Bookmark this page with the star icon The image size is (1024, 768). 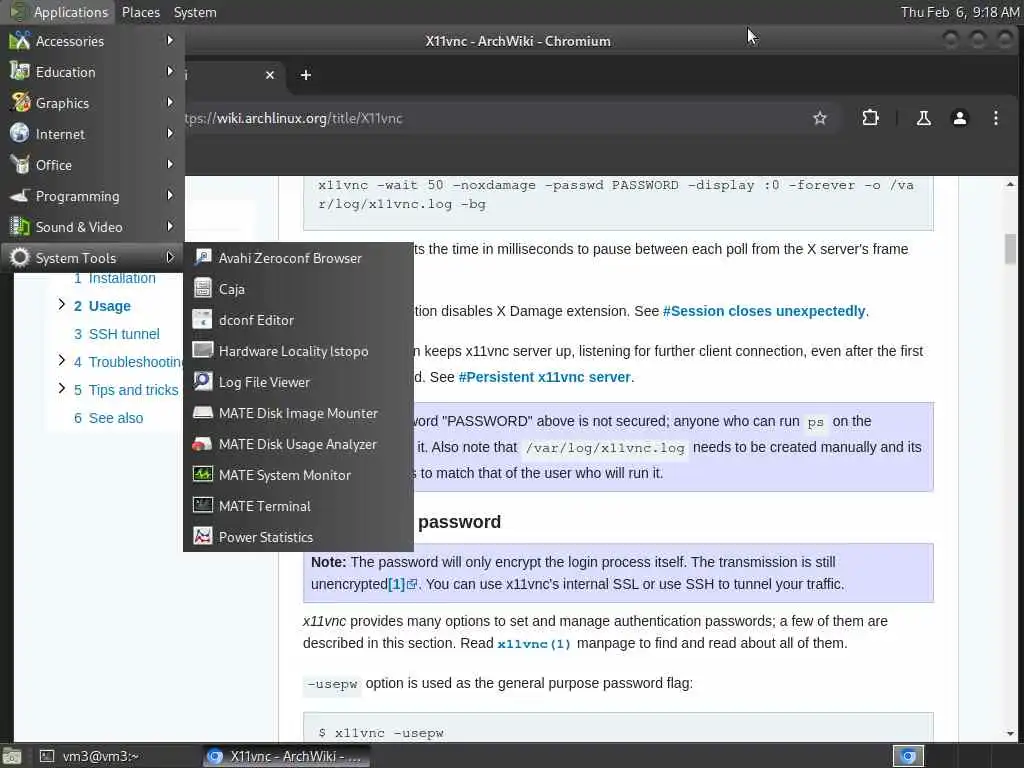[x=820, y=118]
